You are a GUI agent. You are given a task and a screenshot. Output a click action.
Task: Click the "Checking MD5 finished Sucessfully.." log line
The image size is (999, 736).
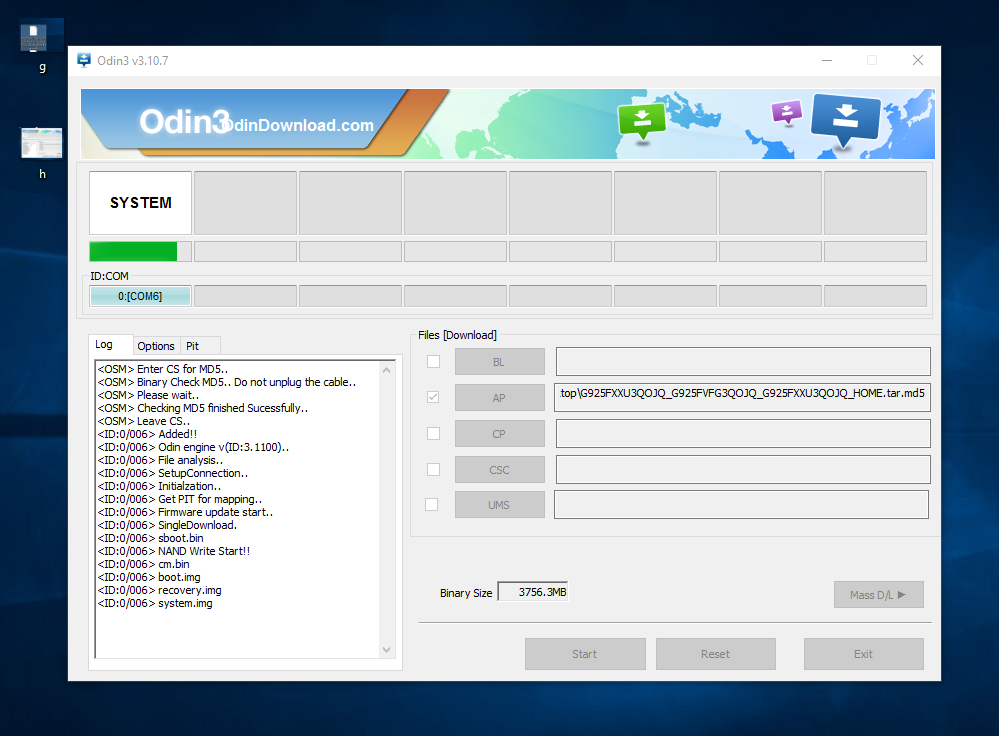tap(203, 408)
